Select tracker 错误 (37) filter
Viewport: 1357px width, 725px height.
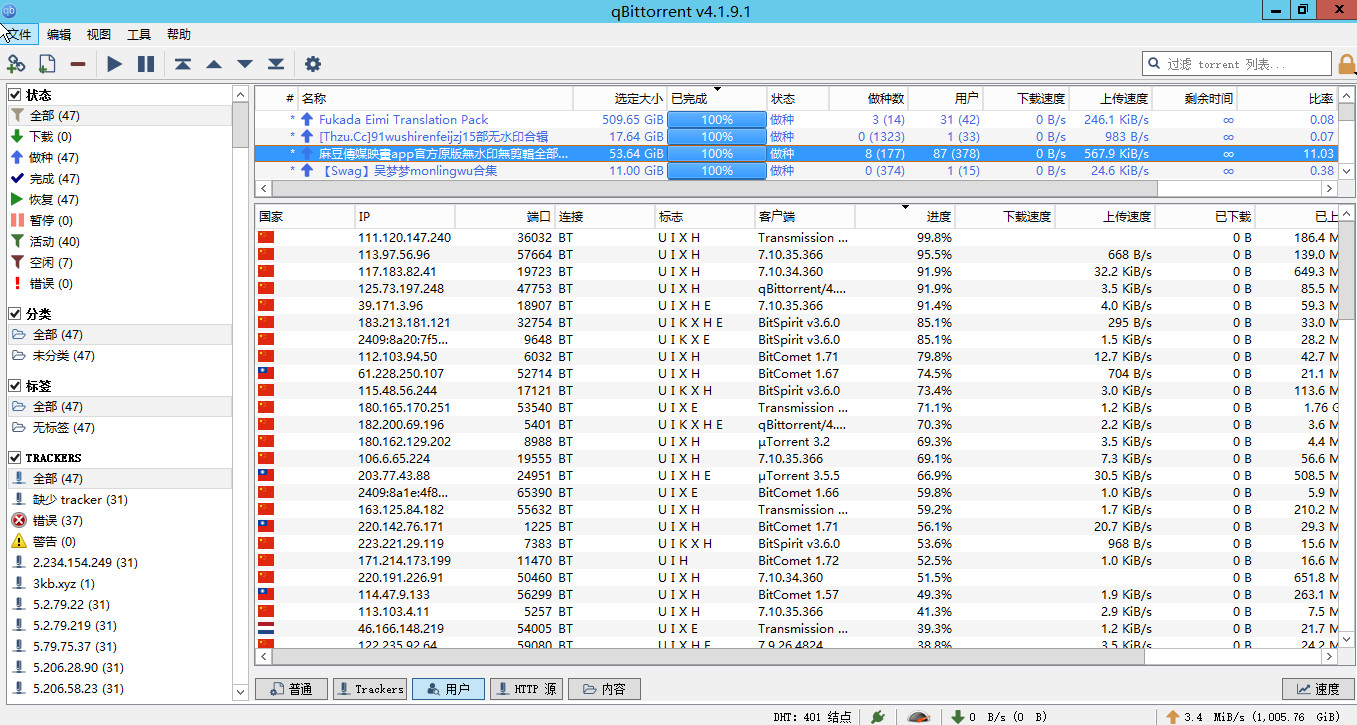[x=58, y=521]
